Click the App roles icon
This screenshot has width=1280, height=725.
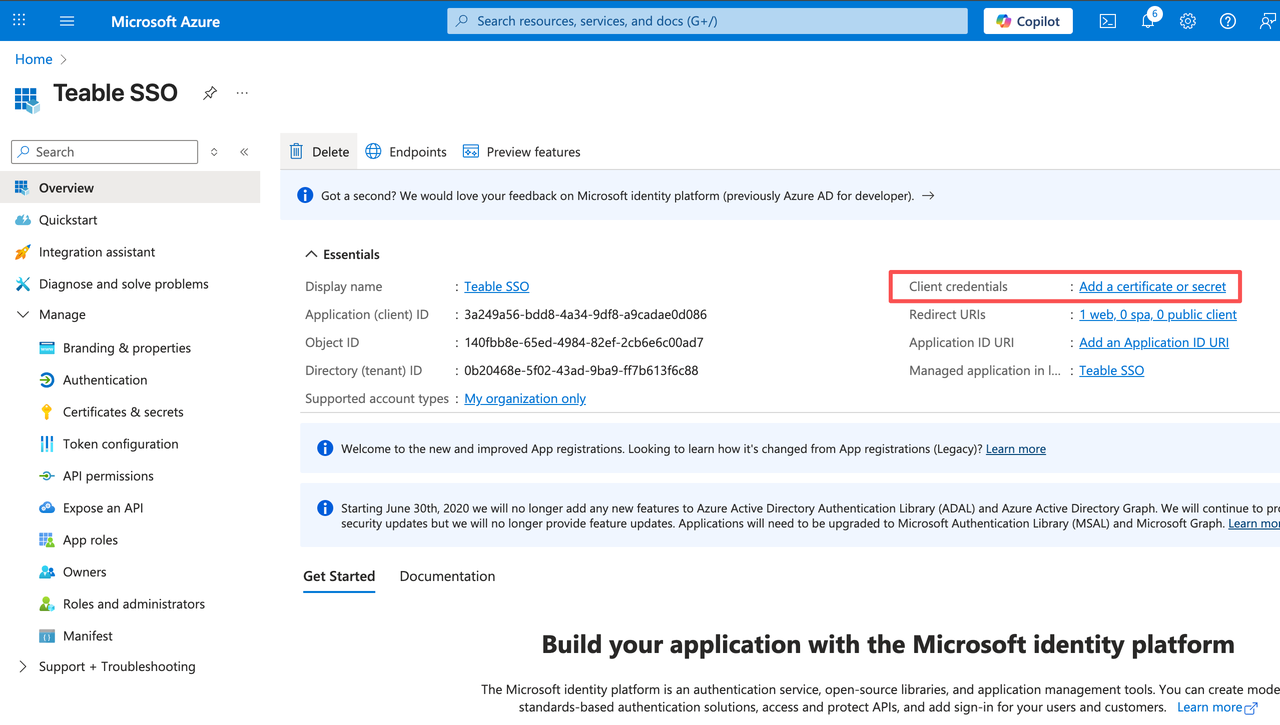(46, 540)
